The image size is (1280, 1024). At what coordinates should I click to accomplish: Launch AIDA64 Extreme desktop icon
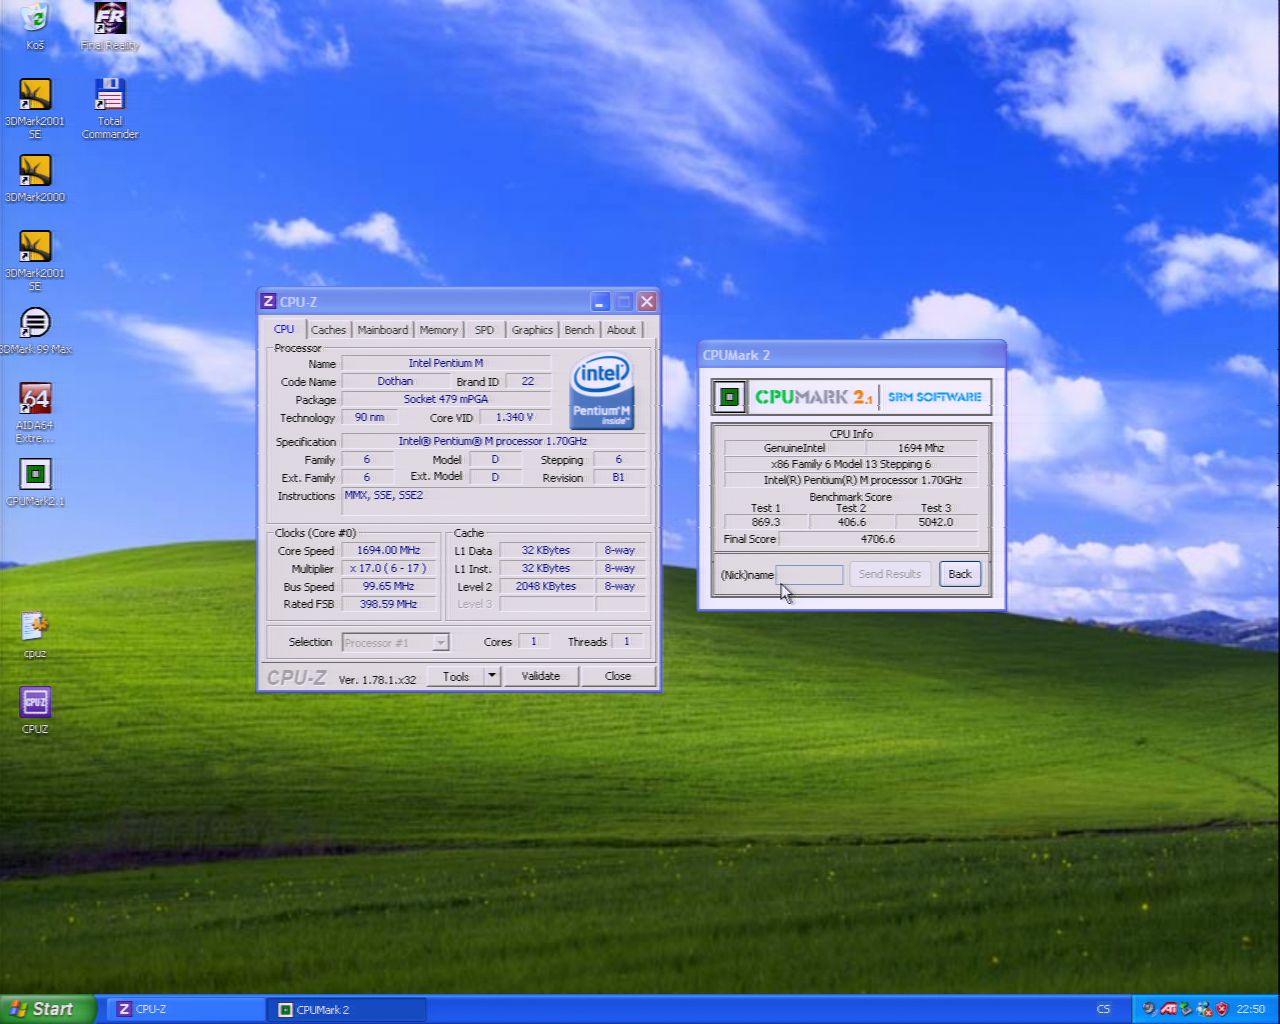(35, 400)
